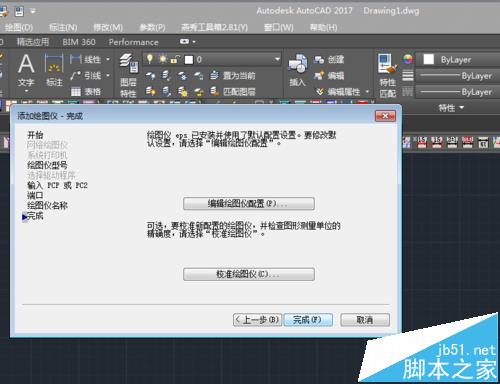500x384 pixels.
Task: Open the ByLayer linetype dropdown
Action: pos(459,92)
